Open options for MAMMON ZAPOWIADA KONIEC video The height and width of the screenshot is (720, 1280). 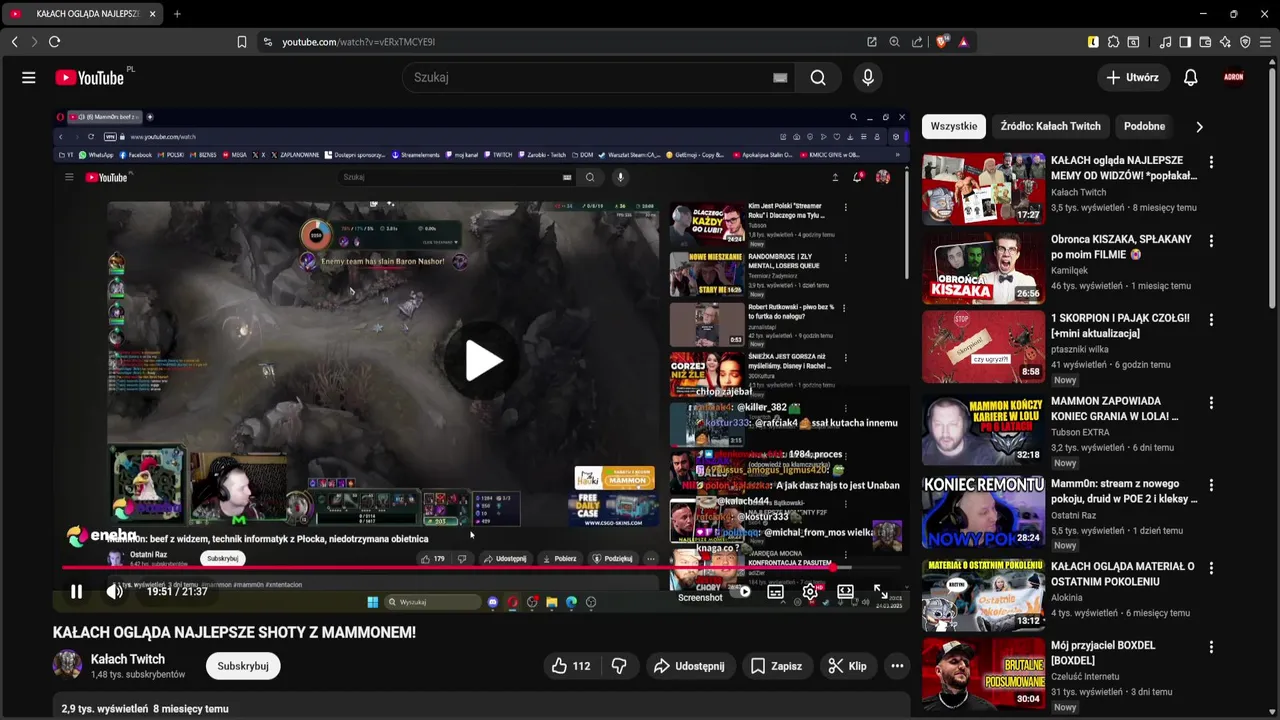pyautogui.click(x=1211, y=403)
